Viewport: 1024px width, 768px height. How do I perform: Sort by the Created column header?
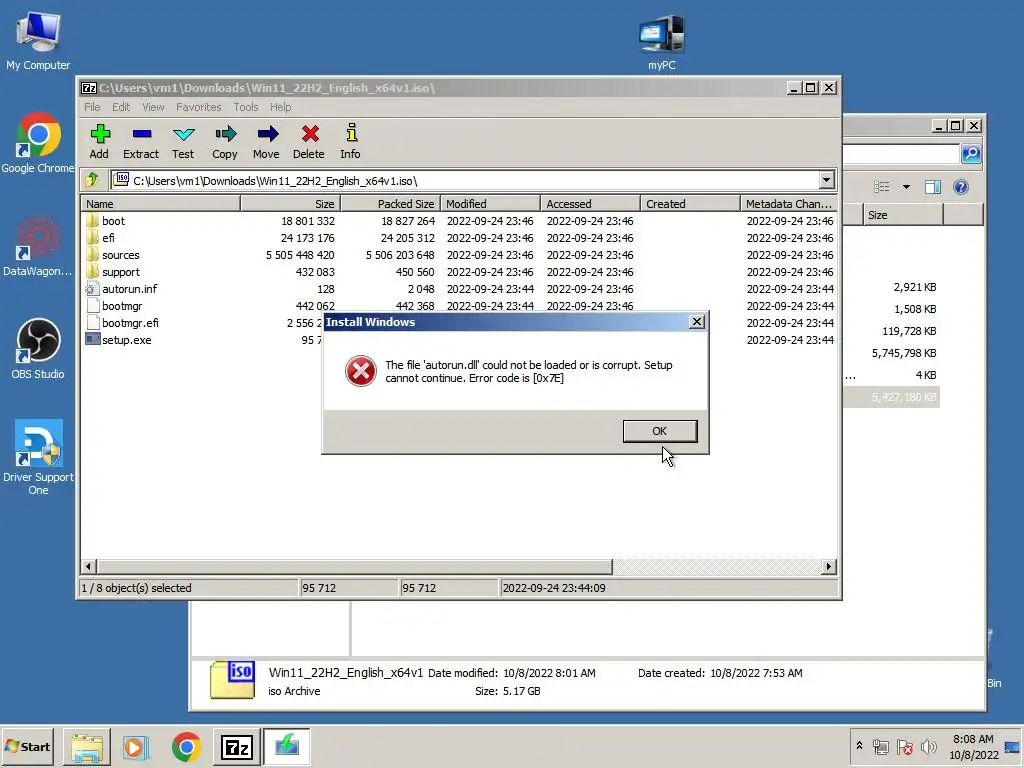pos(690,204)
